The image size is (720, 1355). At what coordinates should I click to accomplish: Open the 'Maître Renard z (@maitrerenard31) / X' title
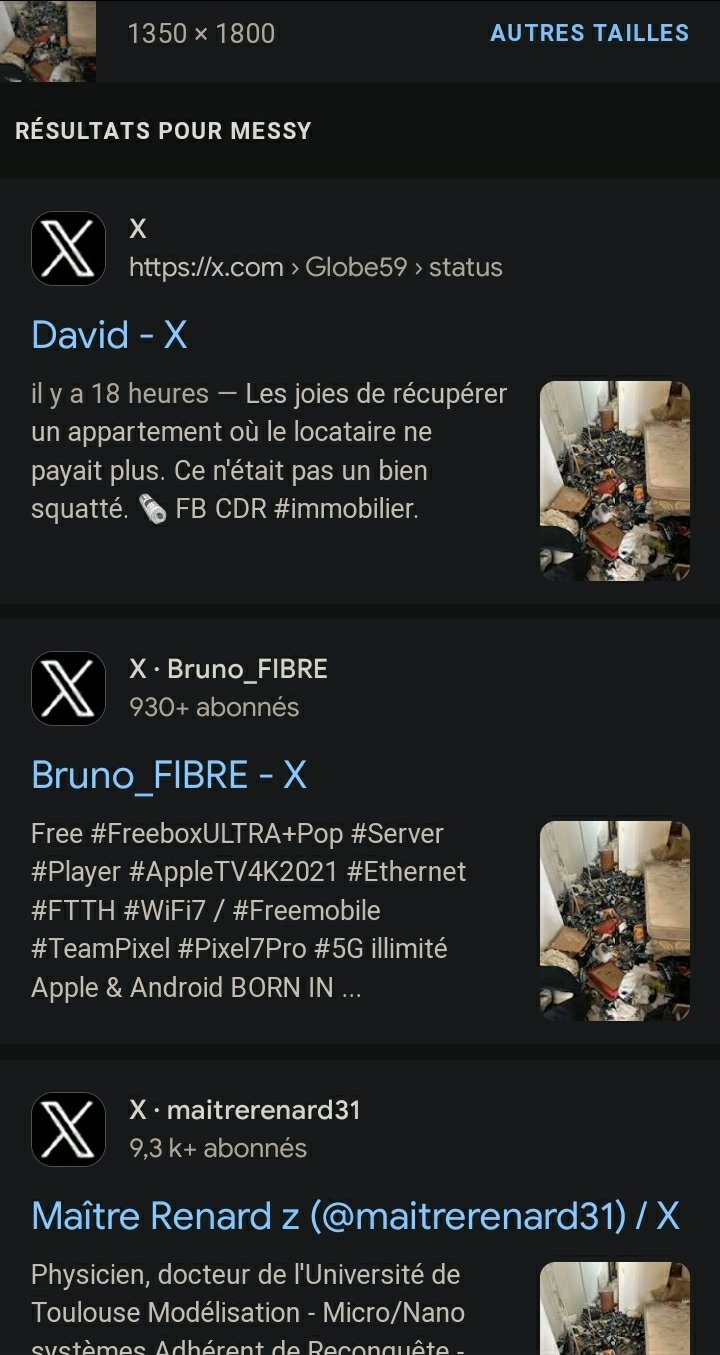(355, 1215)
